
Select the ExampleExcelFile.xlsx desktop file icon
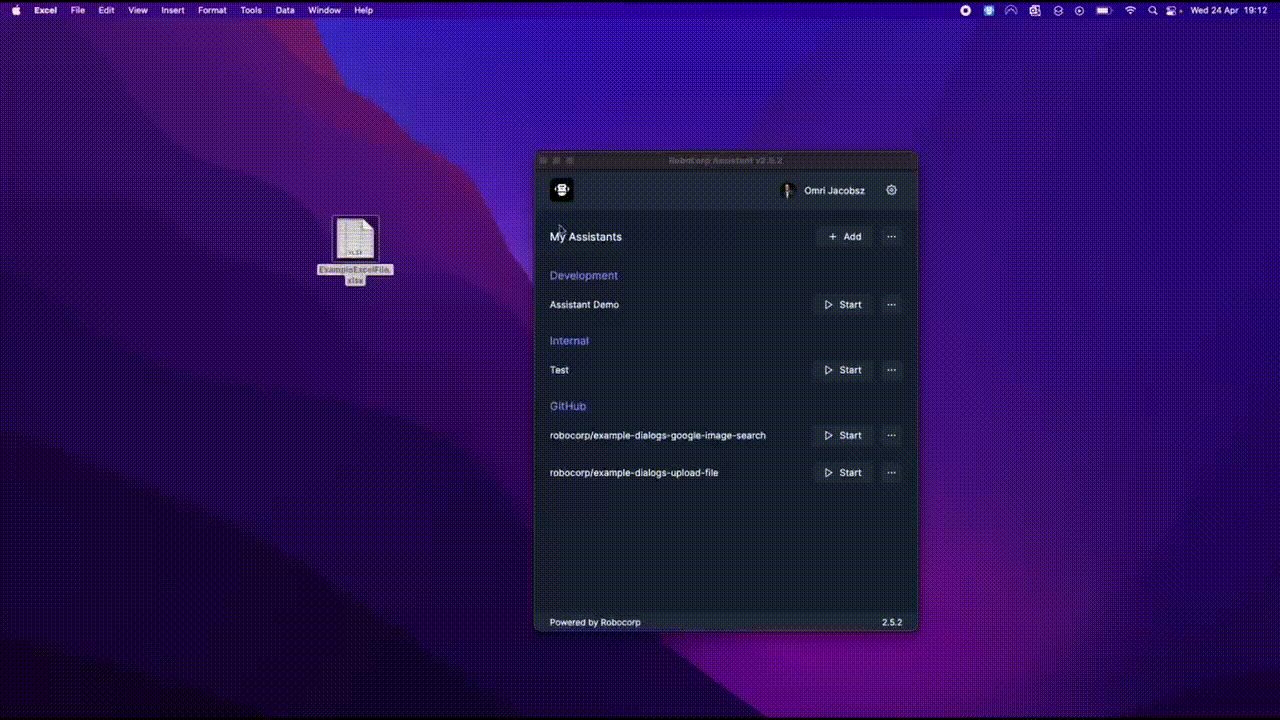click(x=355, y=250)
